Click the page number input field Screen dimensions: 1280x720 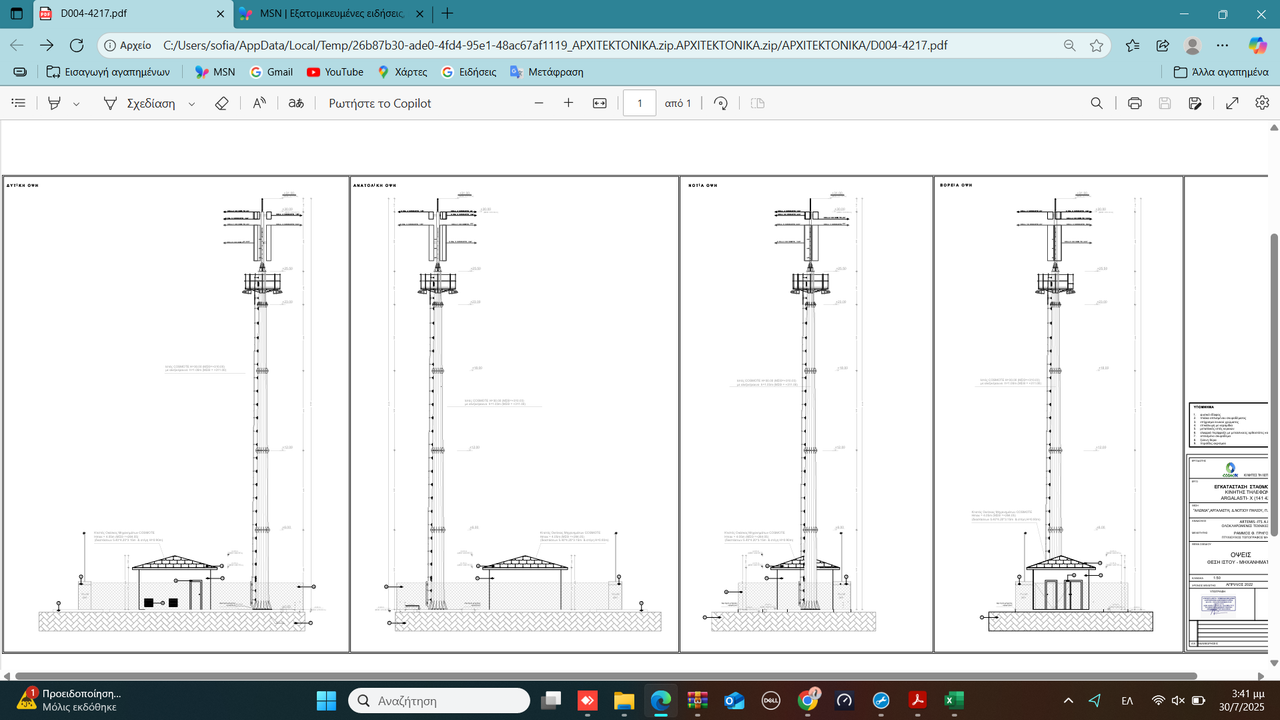(640, 103)
